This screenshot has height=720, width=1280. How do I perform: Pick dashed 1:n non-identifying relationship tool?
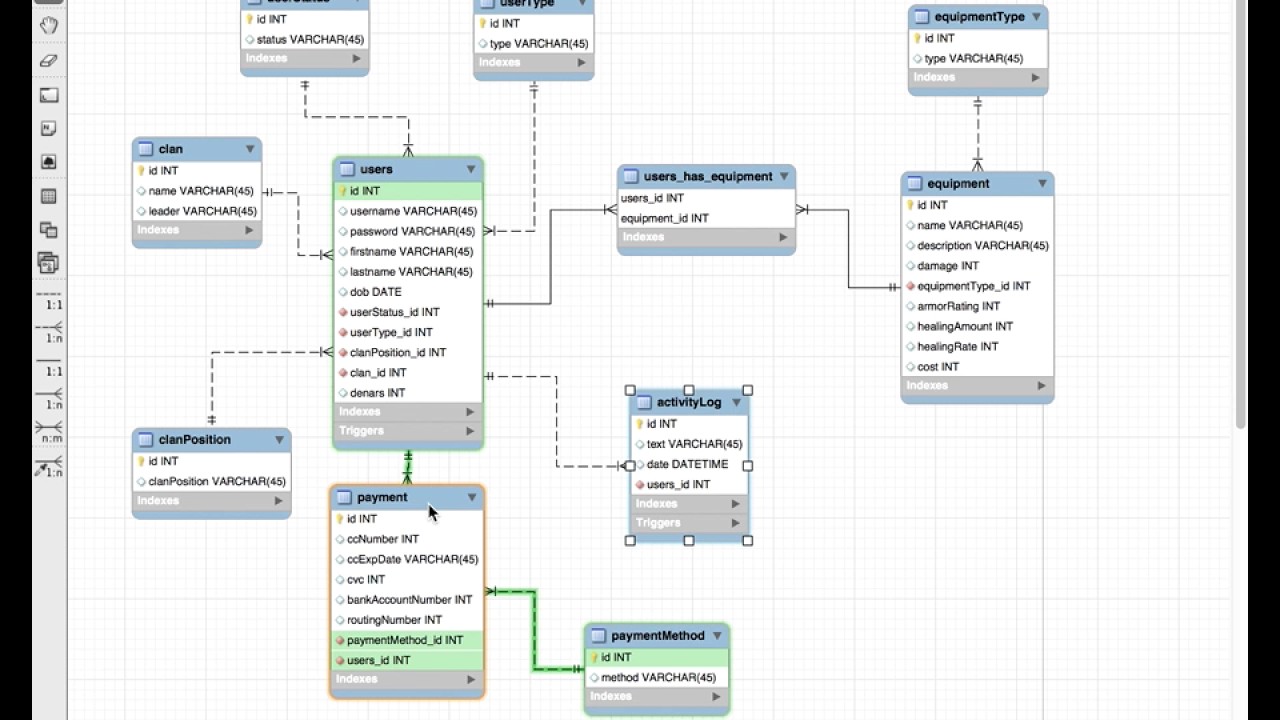tap(50, 333)
